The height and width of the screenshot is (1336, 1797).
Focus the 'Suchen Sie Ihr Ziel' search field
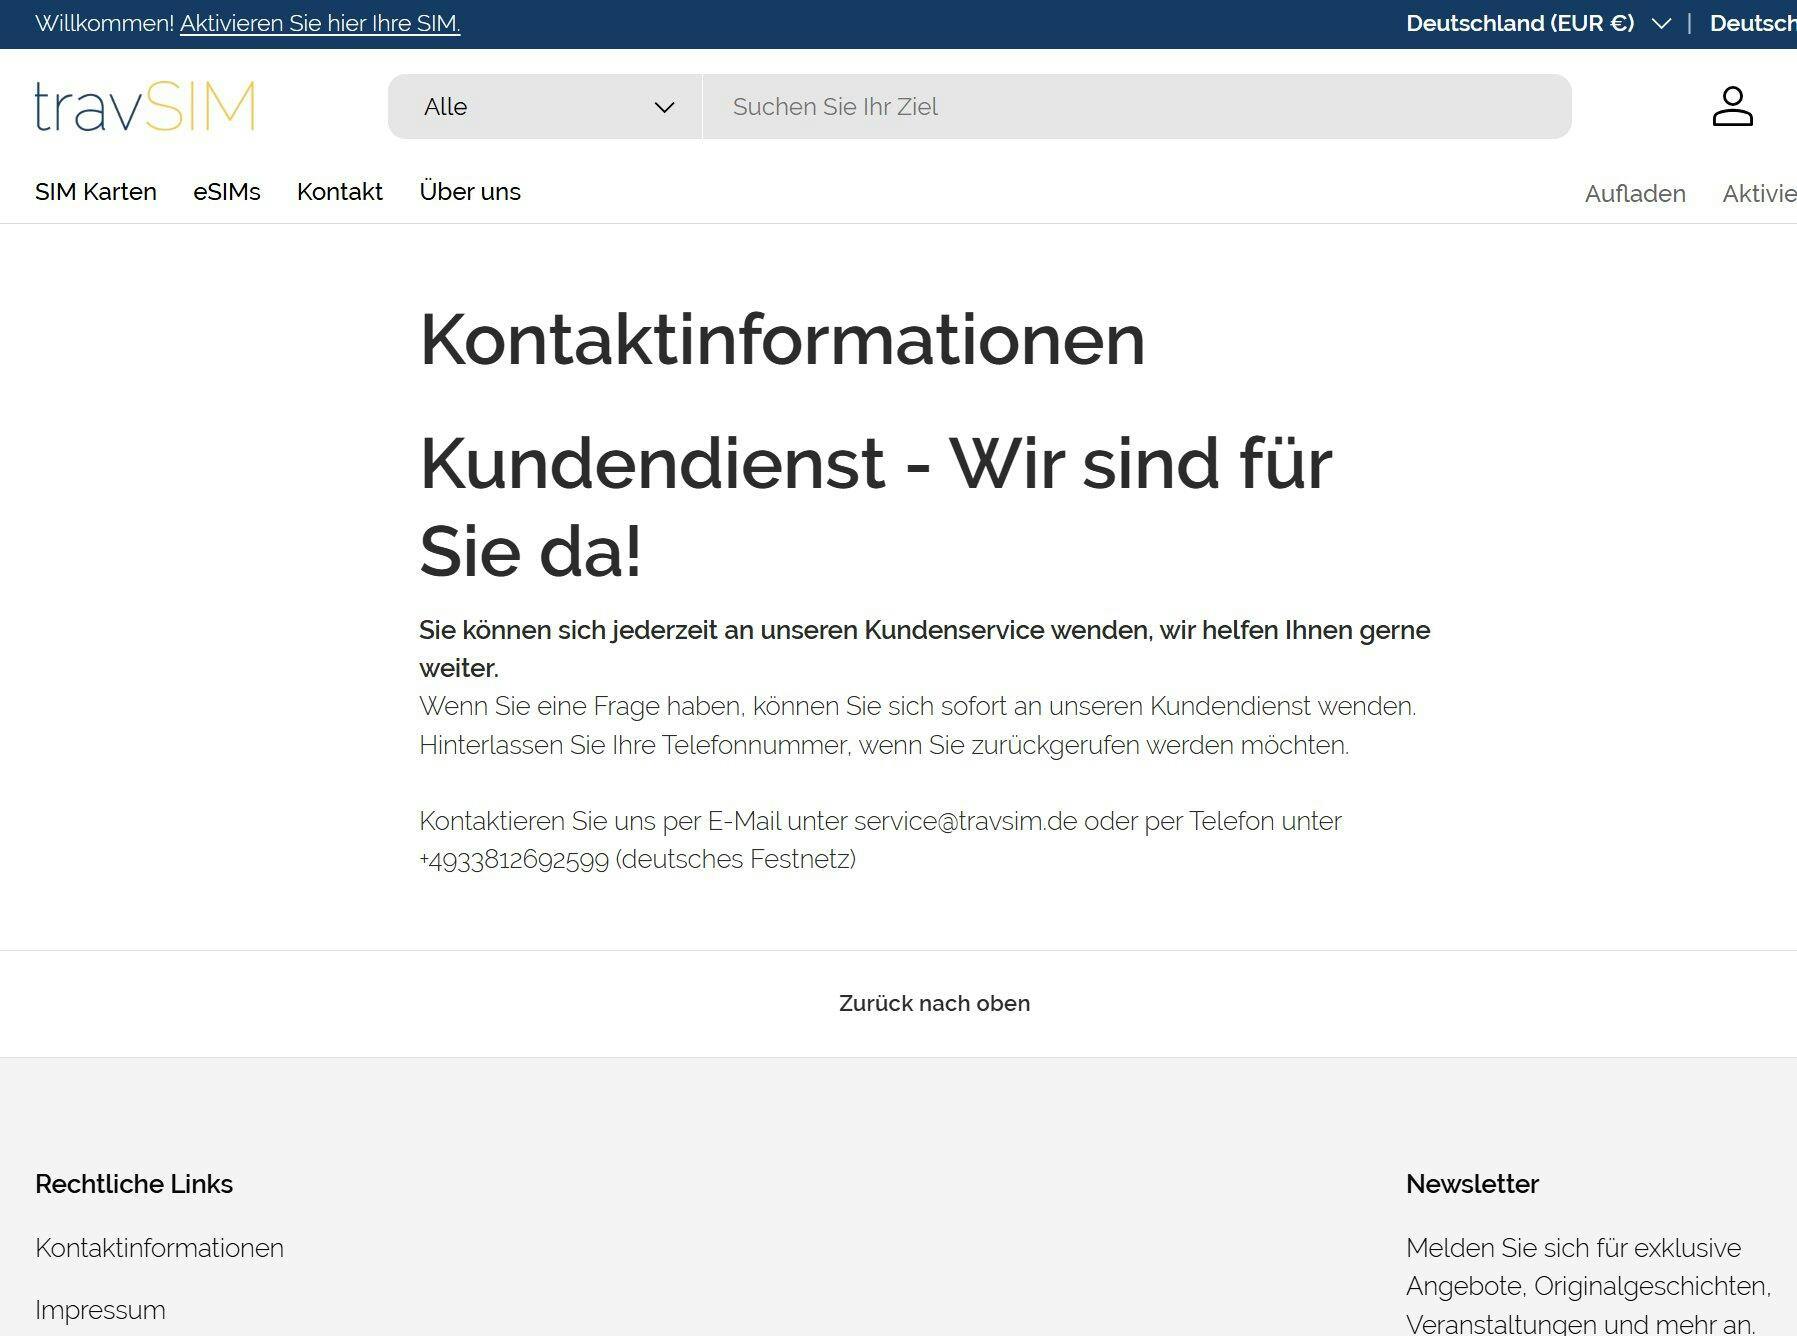point(1135,107)
